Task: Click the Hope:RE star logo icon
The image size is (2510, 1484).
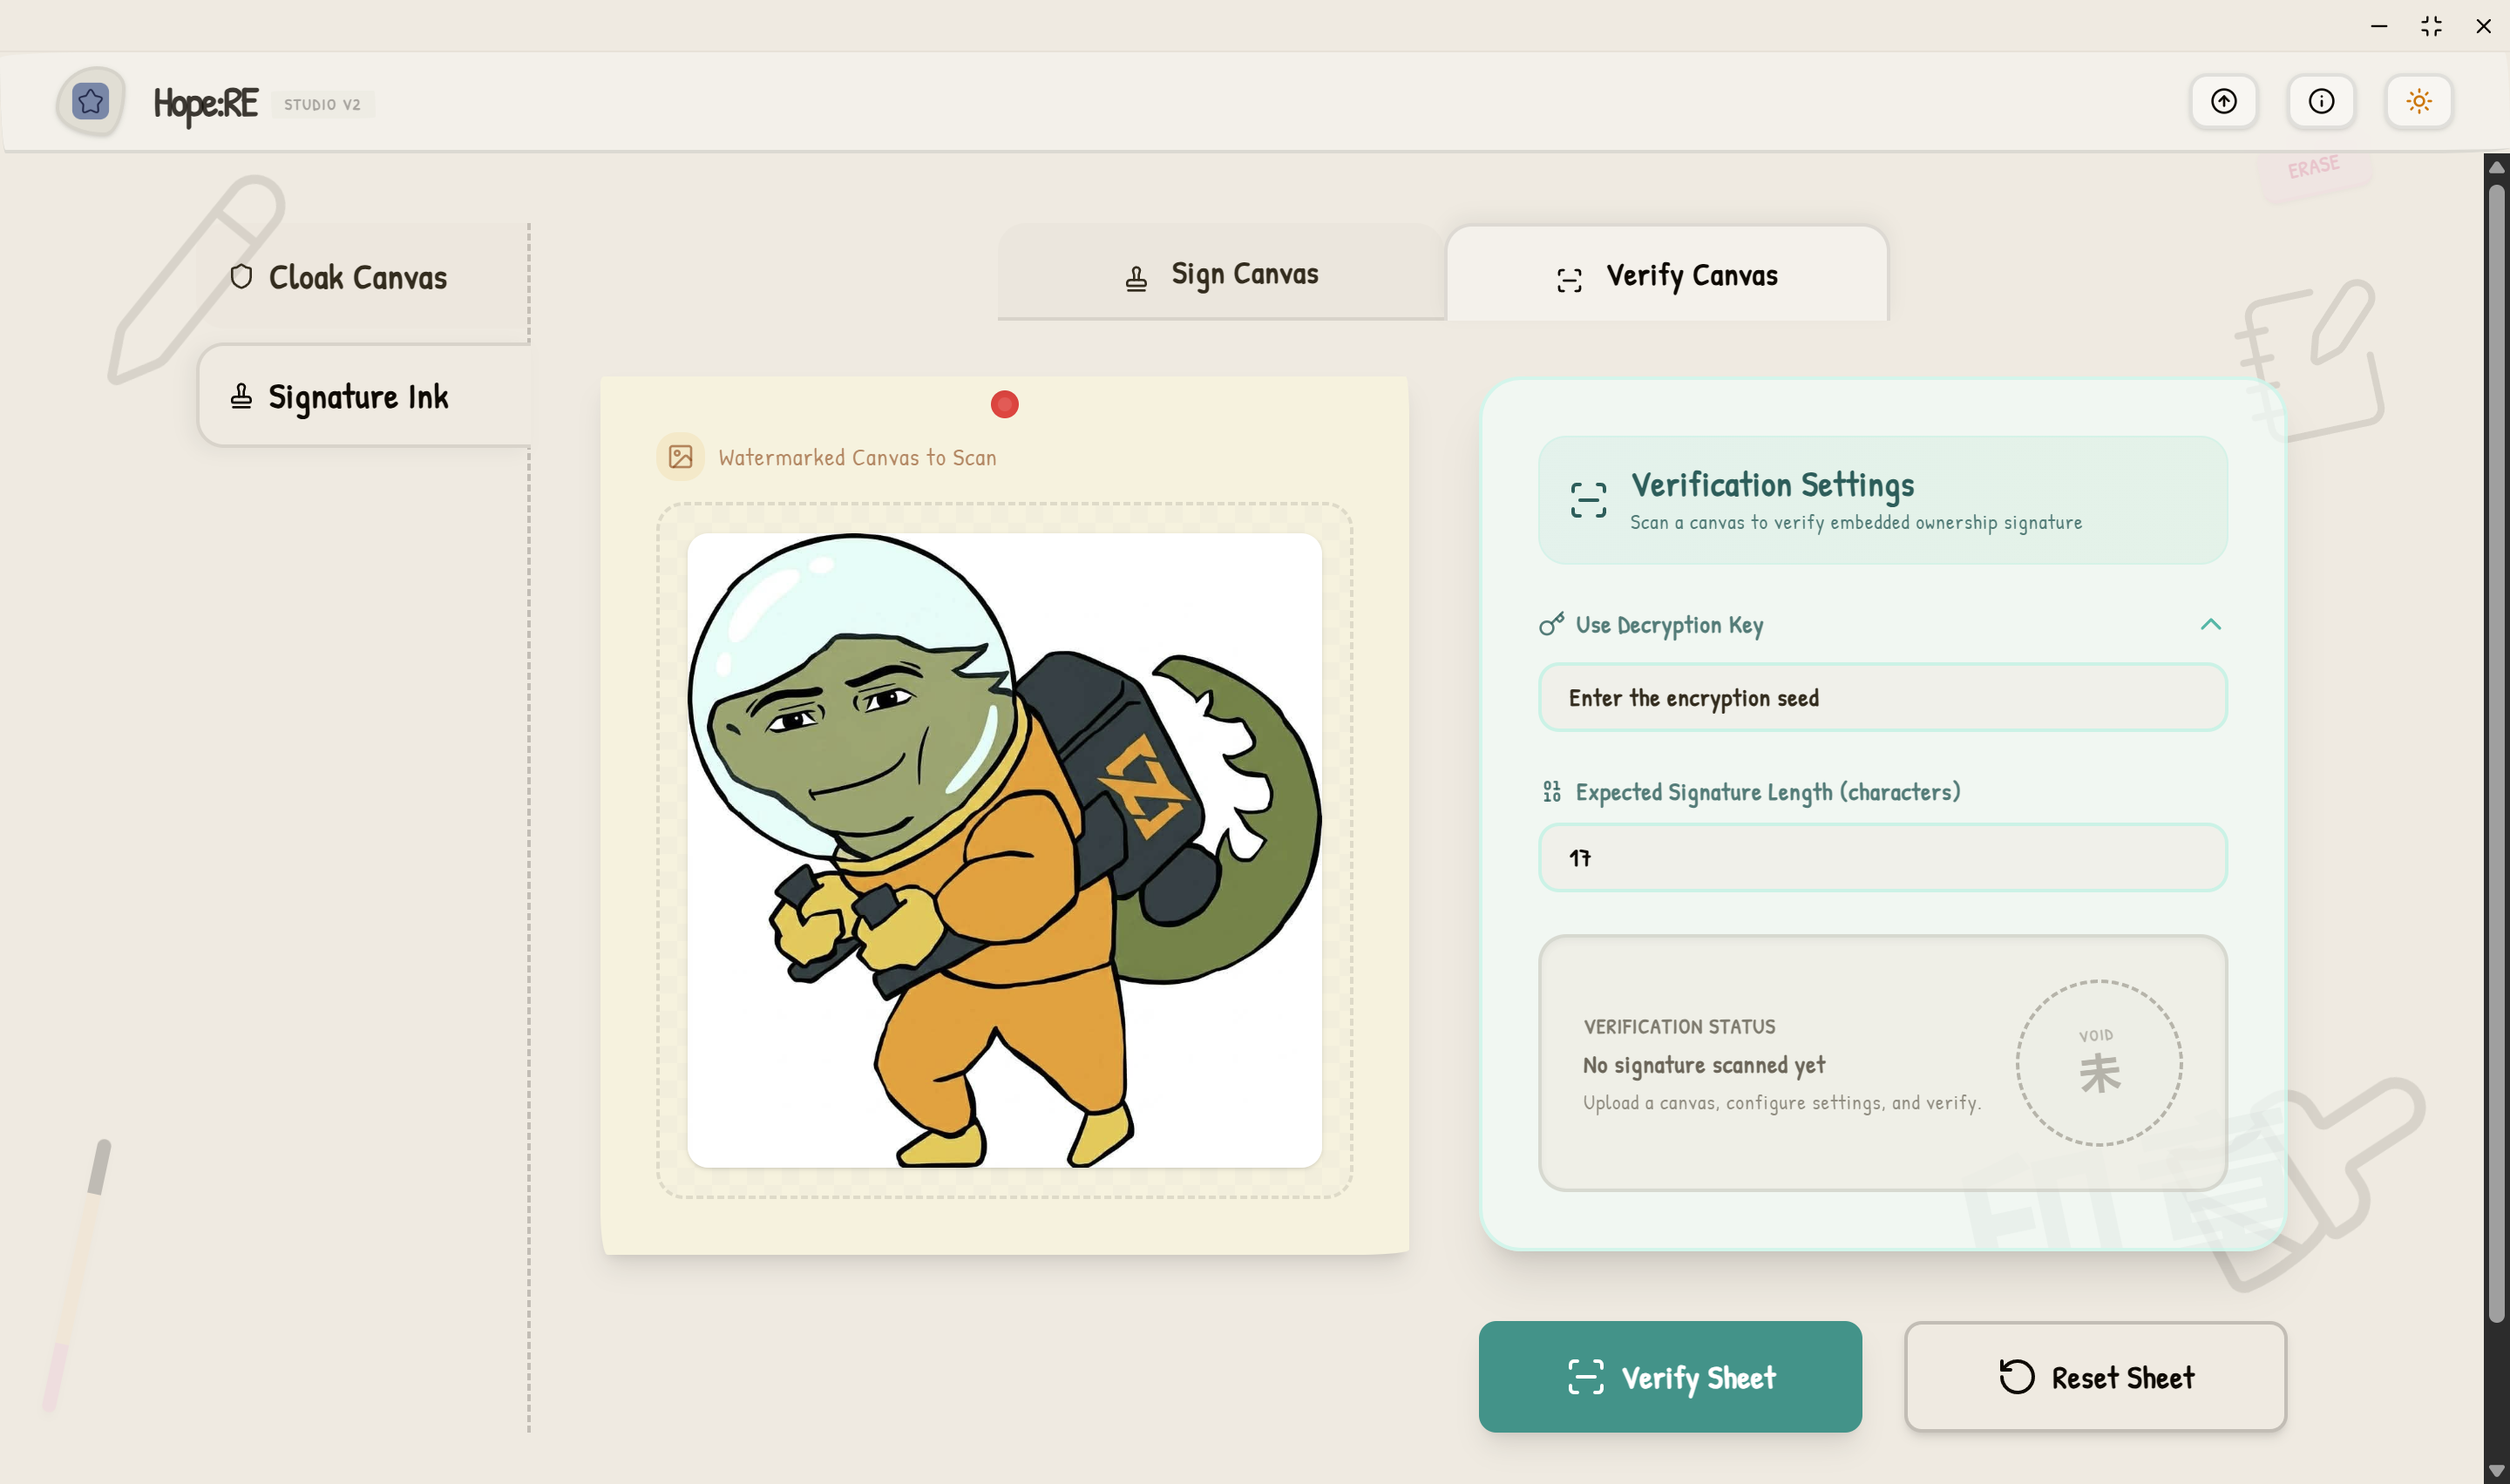Action: pos(91,101)
